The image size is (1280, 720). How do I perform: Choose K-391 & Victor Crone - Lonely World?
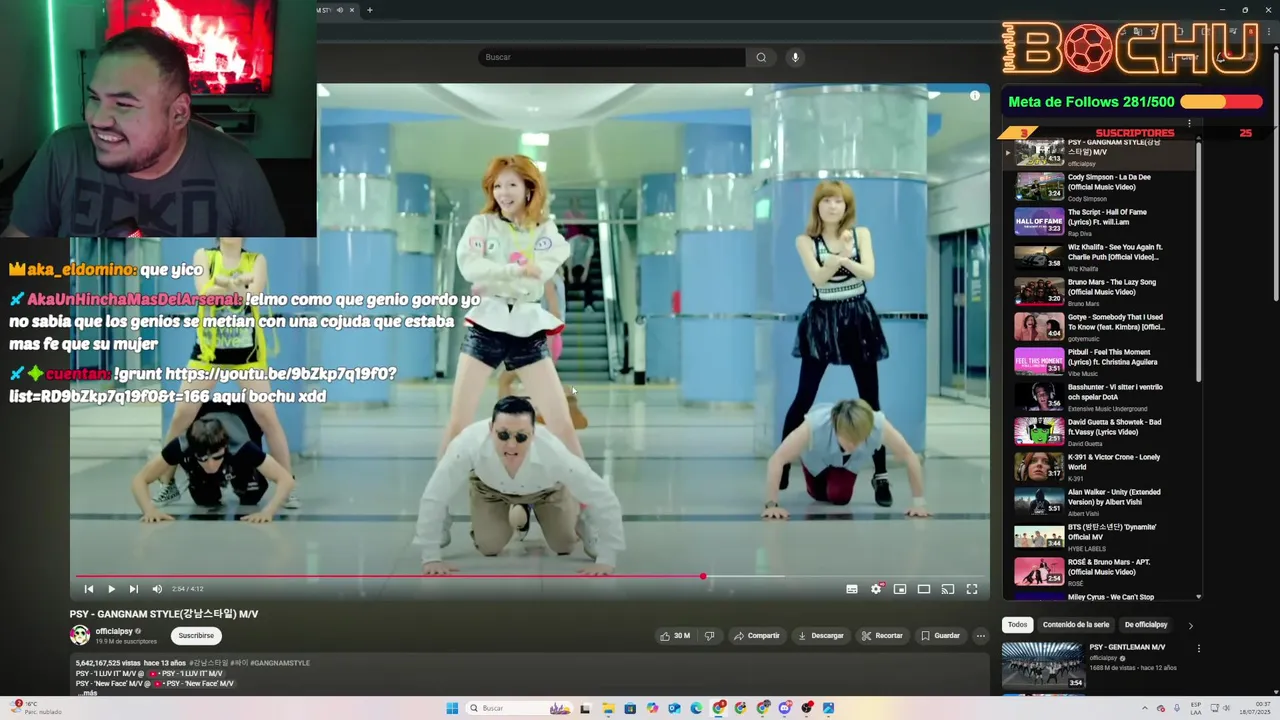(1098, 466)
